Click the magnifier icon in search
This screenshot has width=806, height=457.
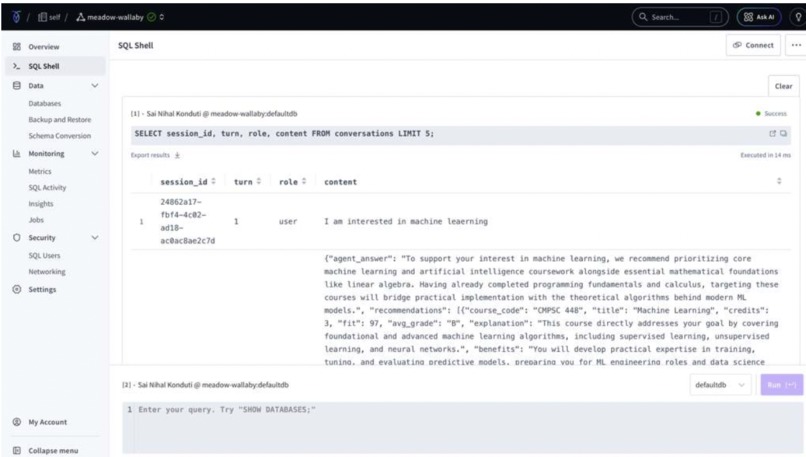[x=643, y=17]
